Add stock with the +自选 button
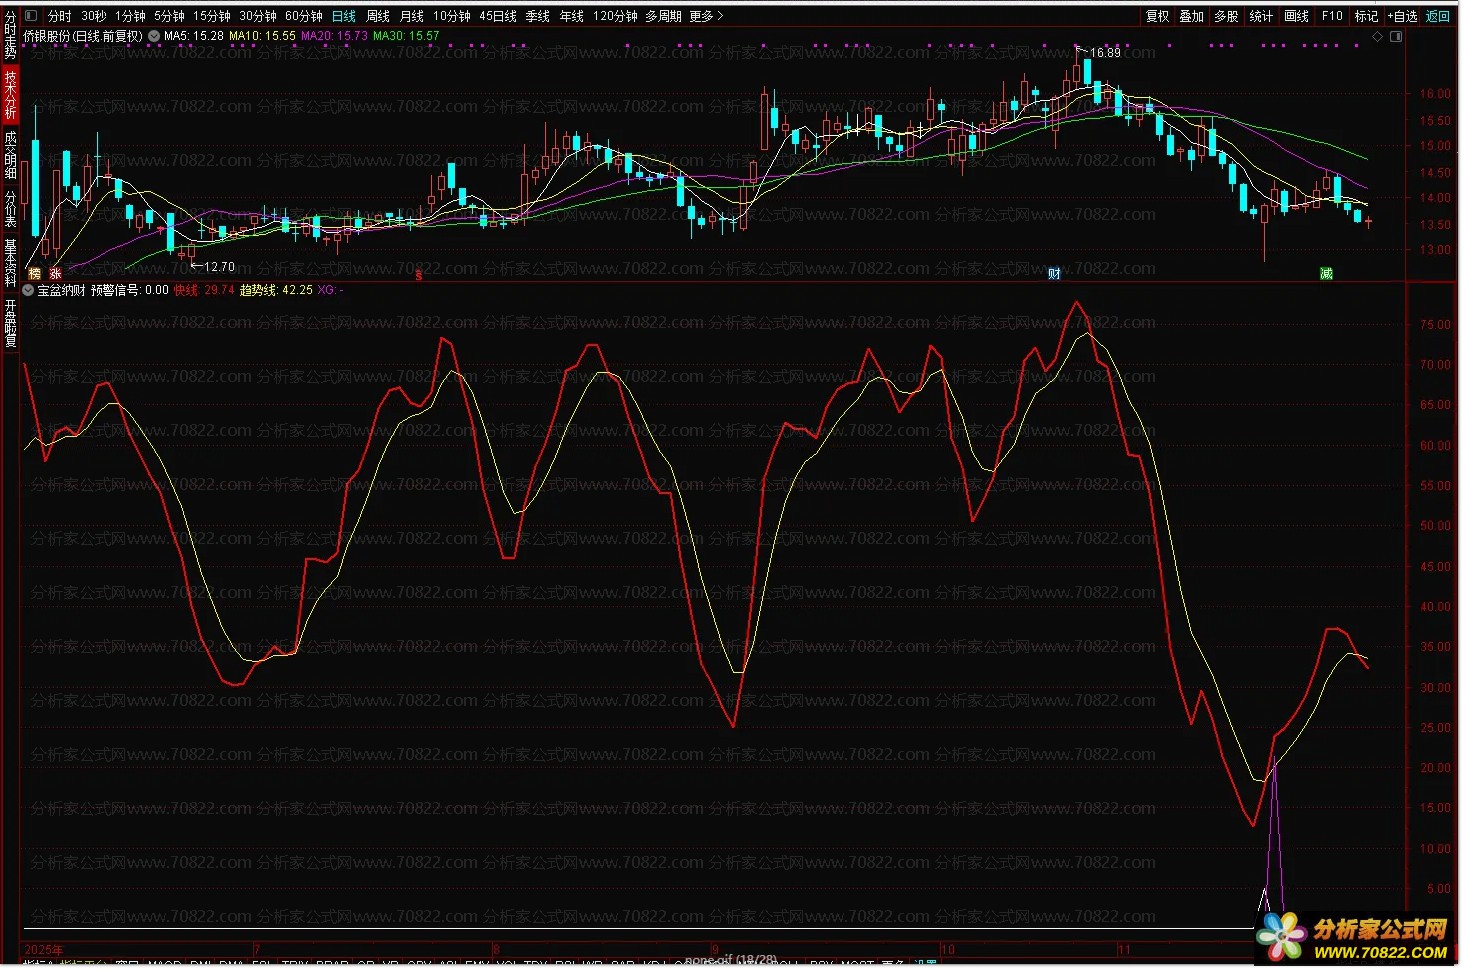The width and height of the screenshot is (1464, 969). tap(1402, 16)
